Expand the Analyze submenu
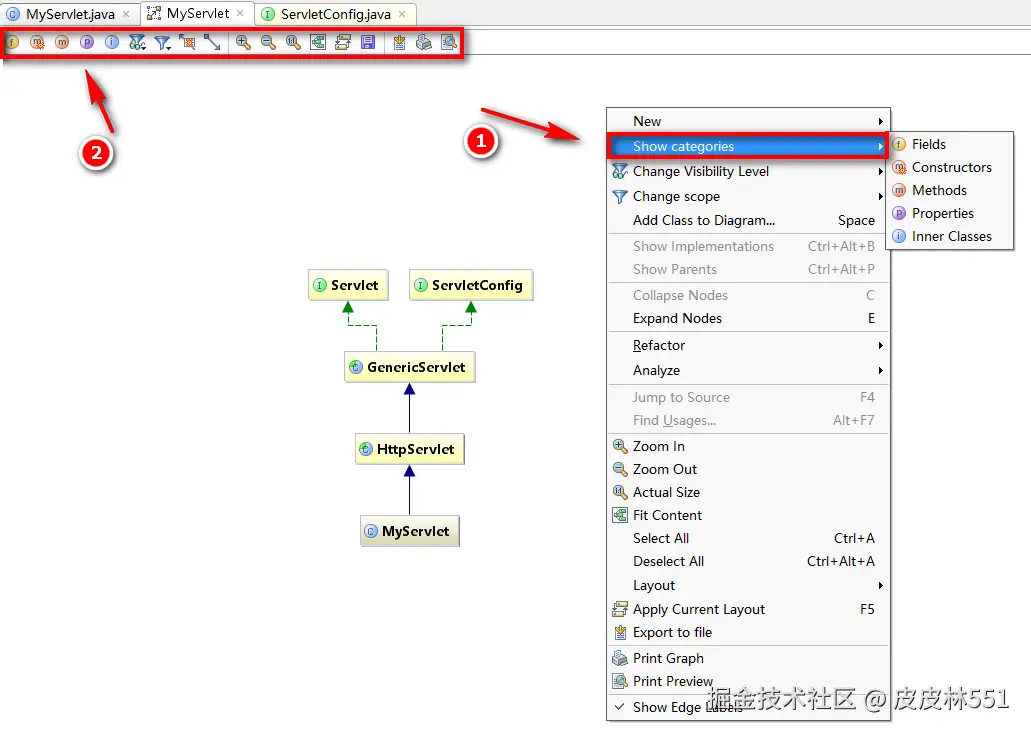1031x734 pixels. click(748, 370)
